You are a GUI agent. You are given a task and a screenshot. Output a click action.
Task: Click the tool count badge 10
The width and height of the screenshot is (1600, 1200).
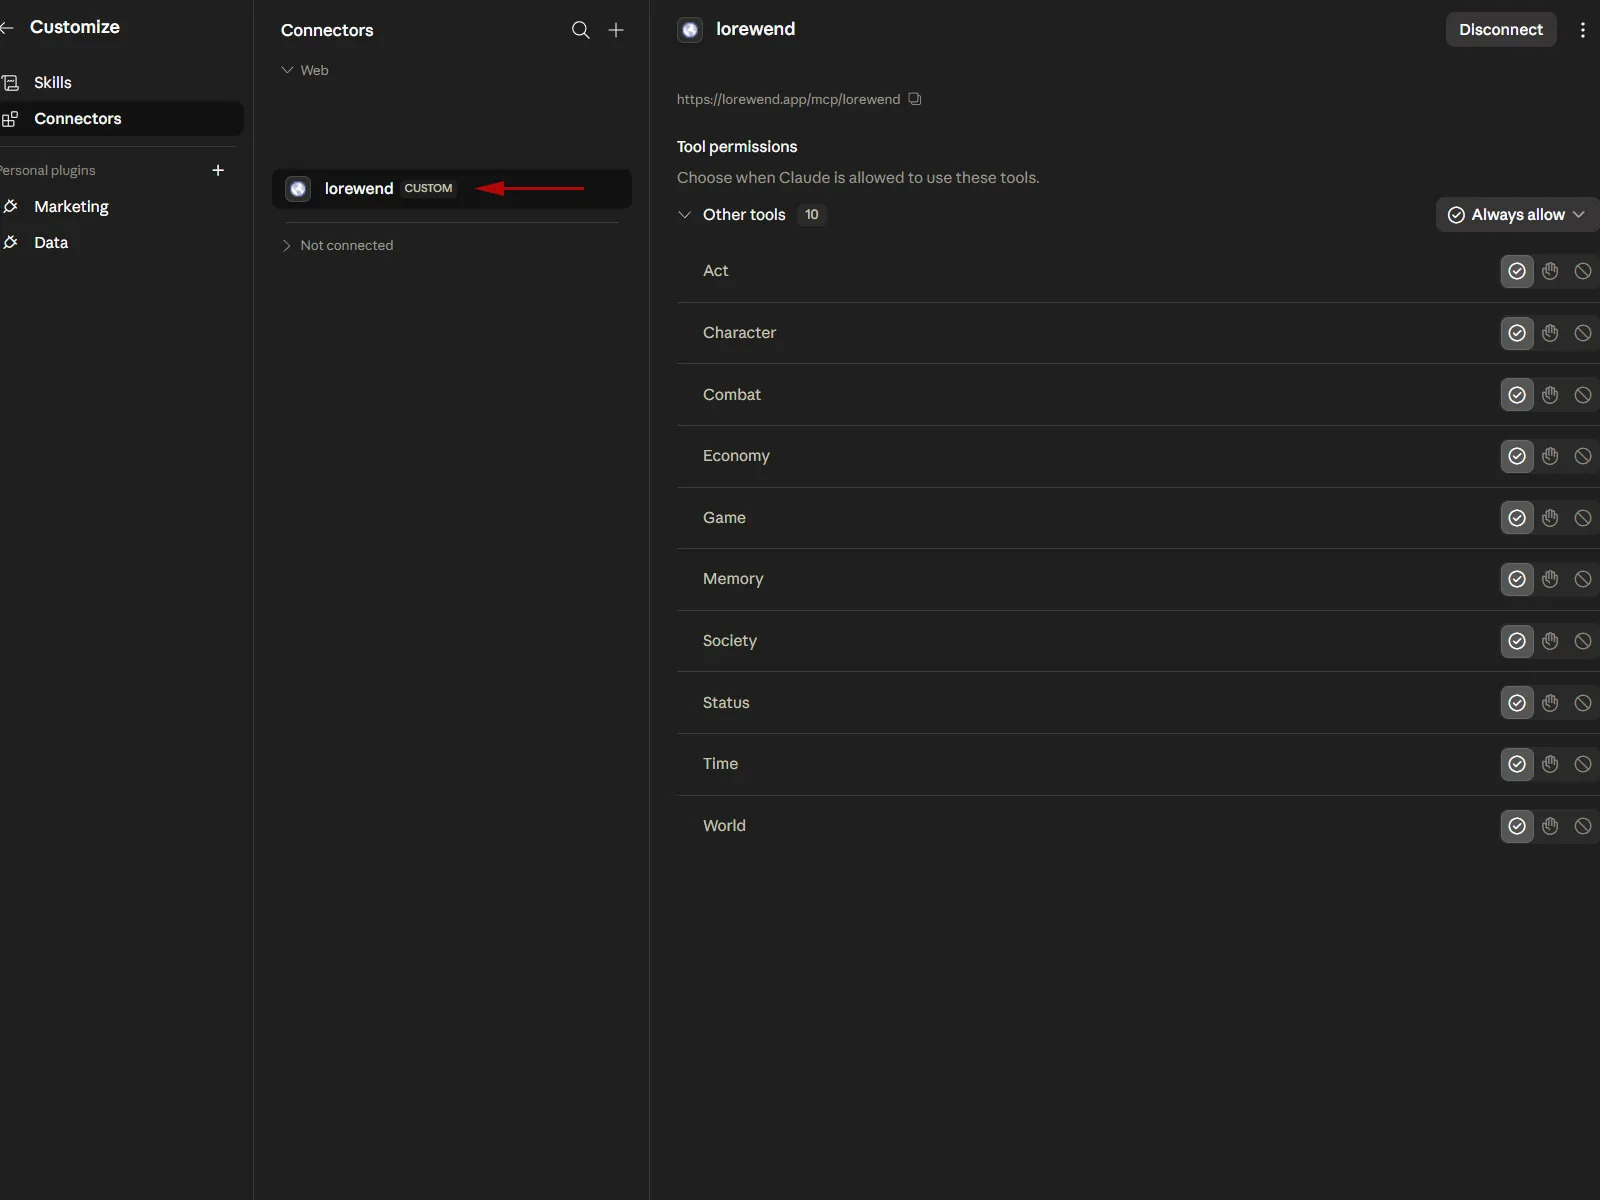[x=812, y=214]
